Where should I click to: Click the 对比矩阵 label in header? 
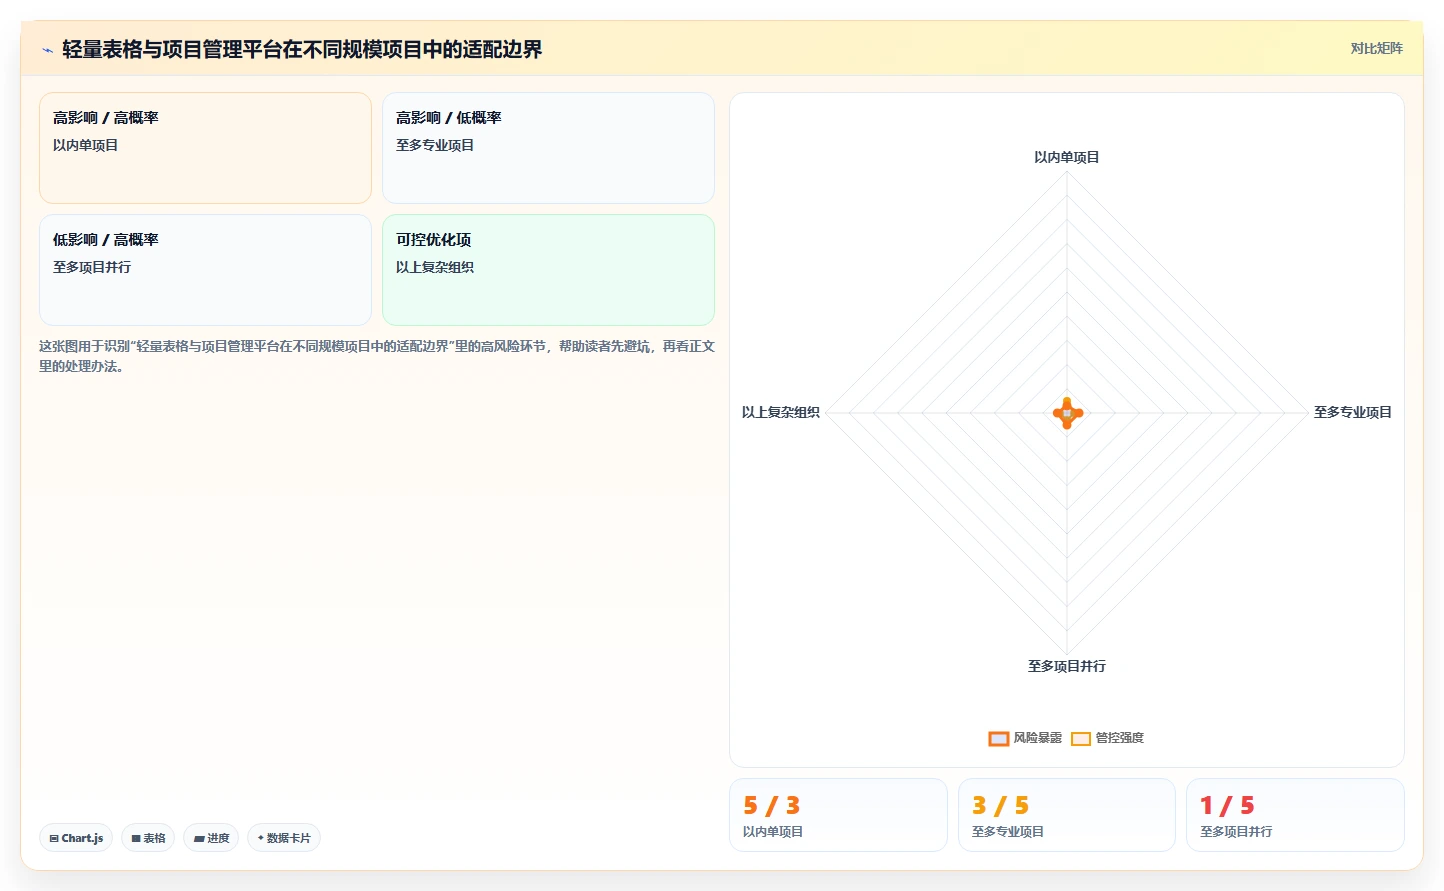coord(1376,48)
